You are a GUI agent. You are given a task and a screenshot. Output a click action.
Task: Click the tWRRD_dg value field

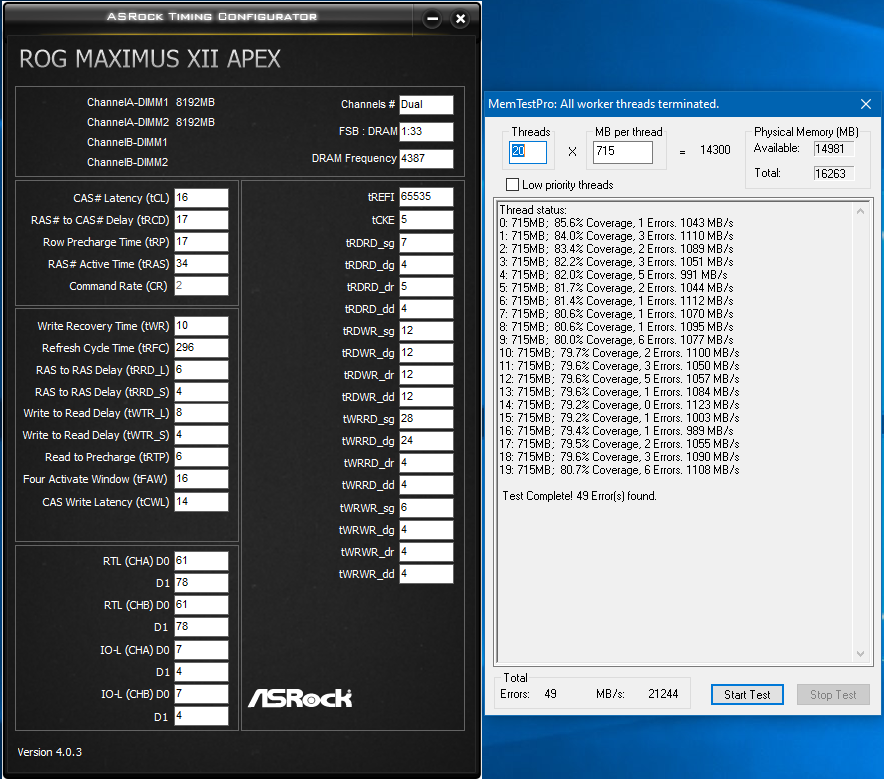coord(426,441)
